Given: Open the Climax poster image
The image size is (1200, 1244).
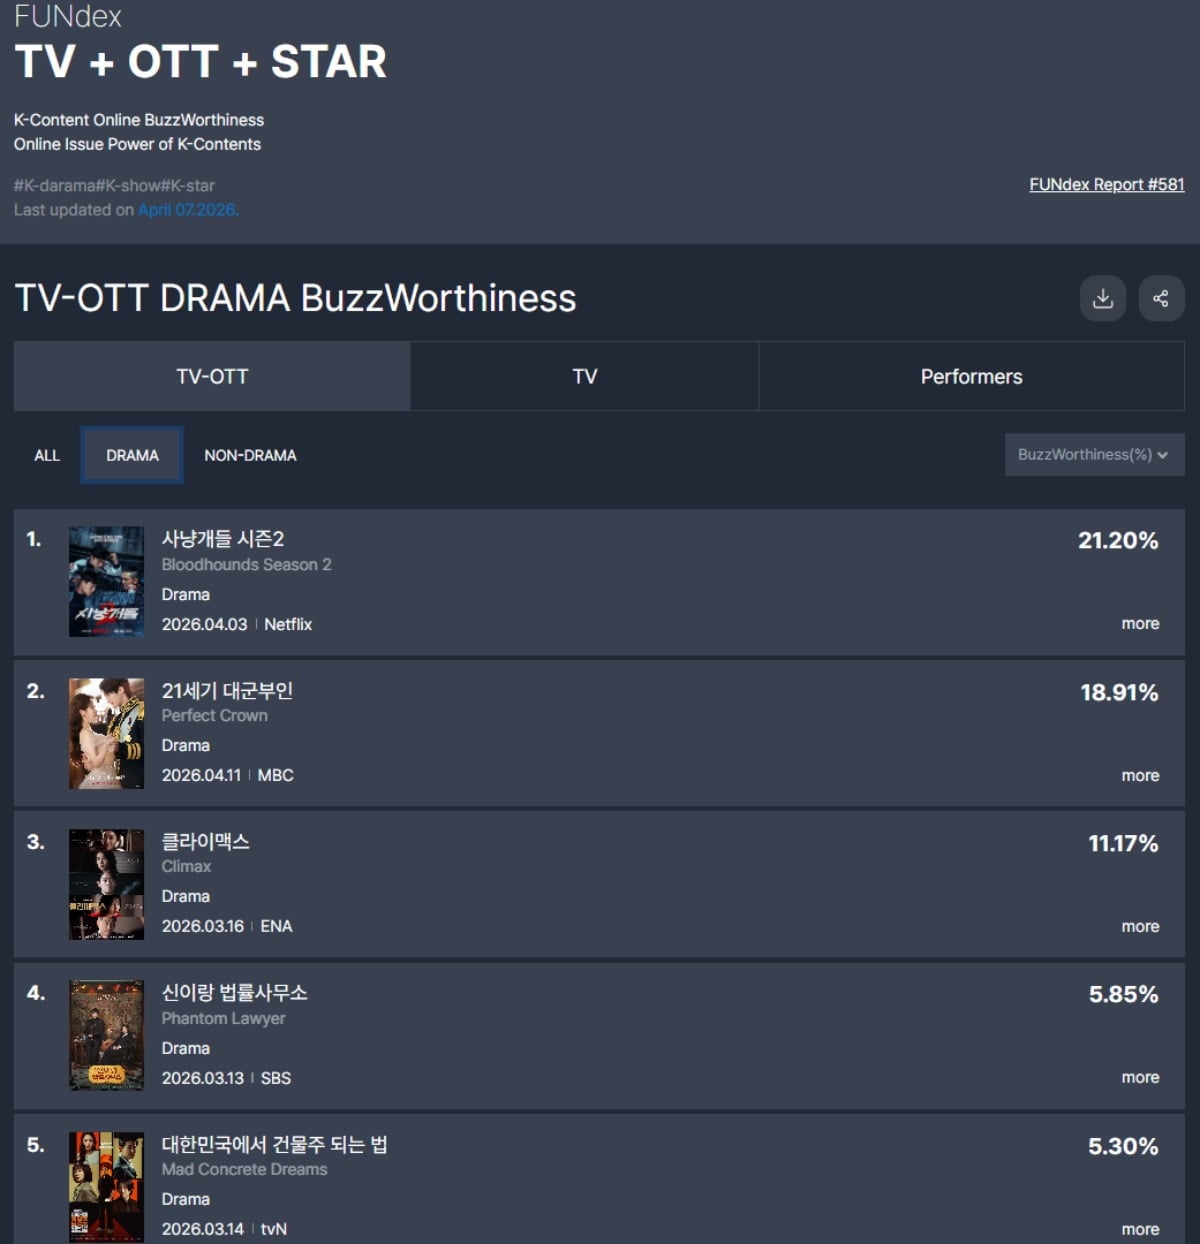Looking at the screenshot, I should (106, 884).
